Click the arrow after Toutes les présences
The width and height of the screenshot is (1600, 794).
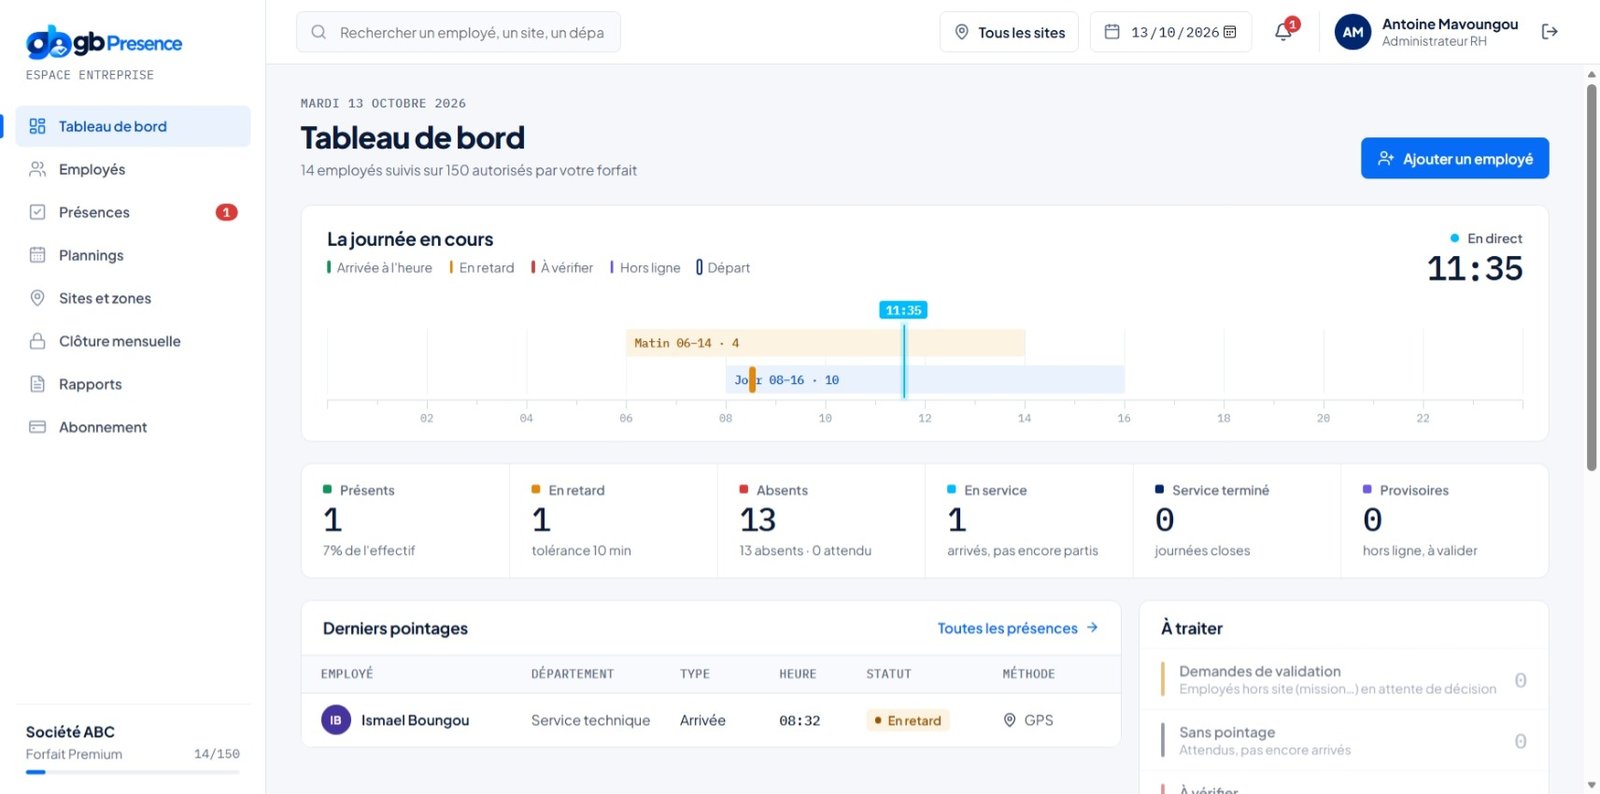(1092, 628)
